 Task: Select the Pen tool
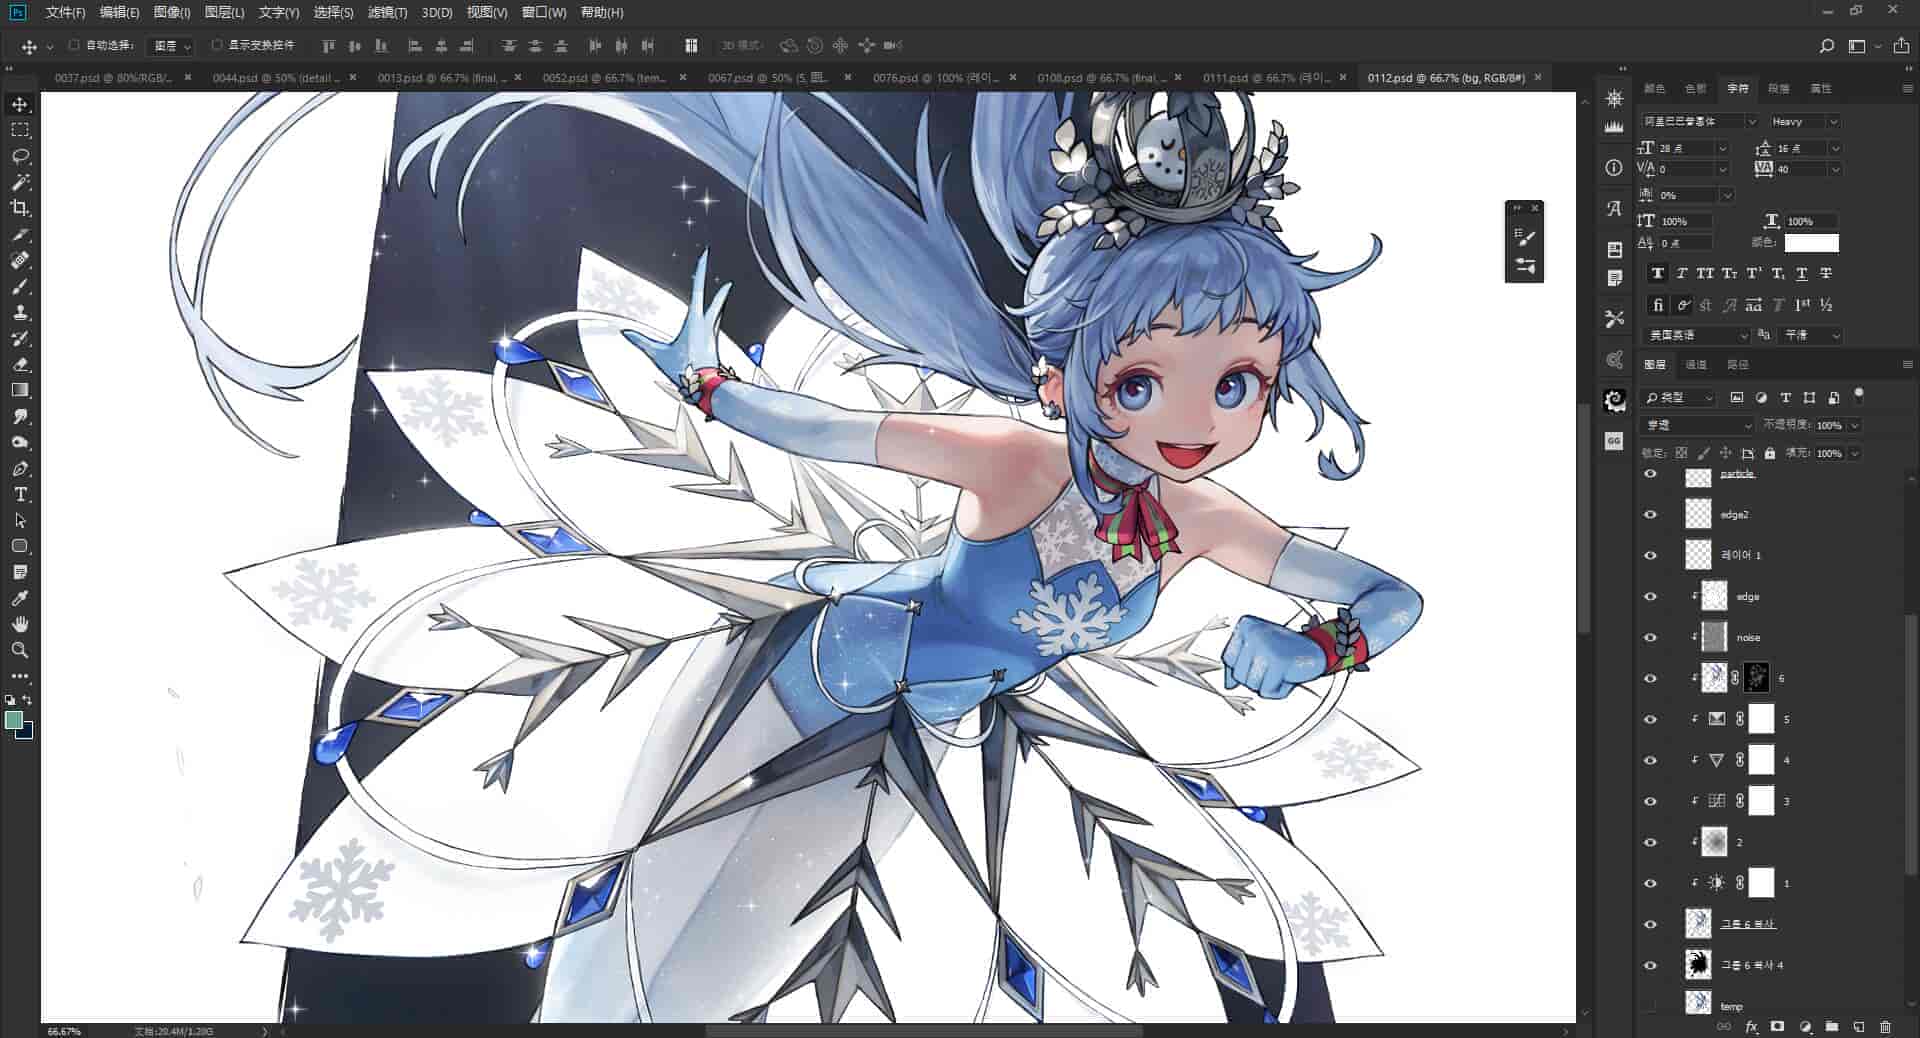coord(20,468)
